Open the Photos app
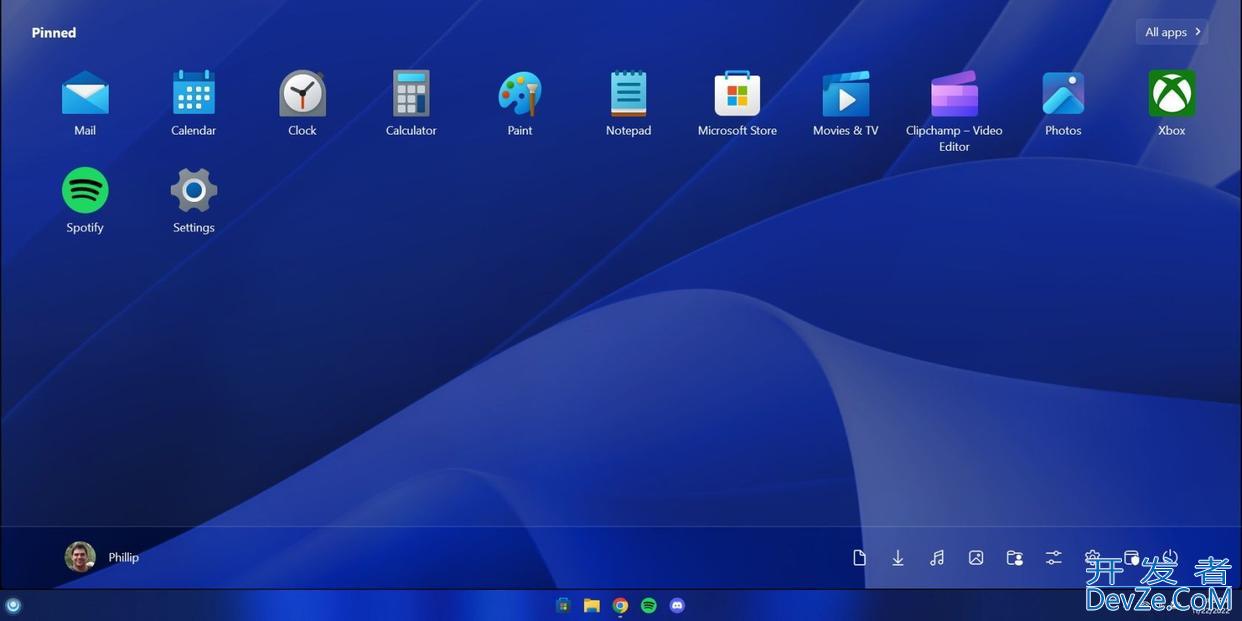1242x621 pixels. coord(1063,103)
